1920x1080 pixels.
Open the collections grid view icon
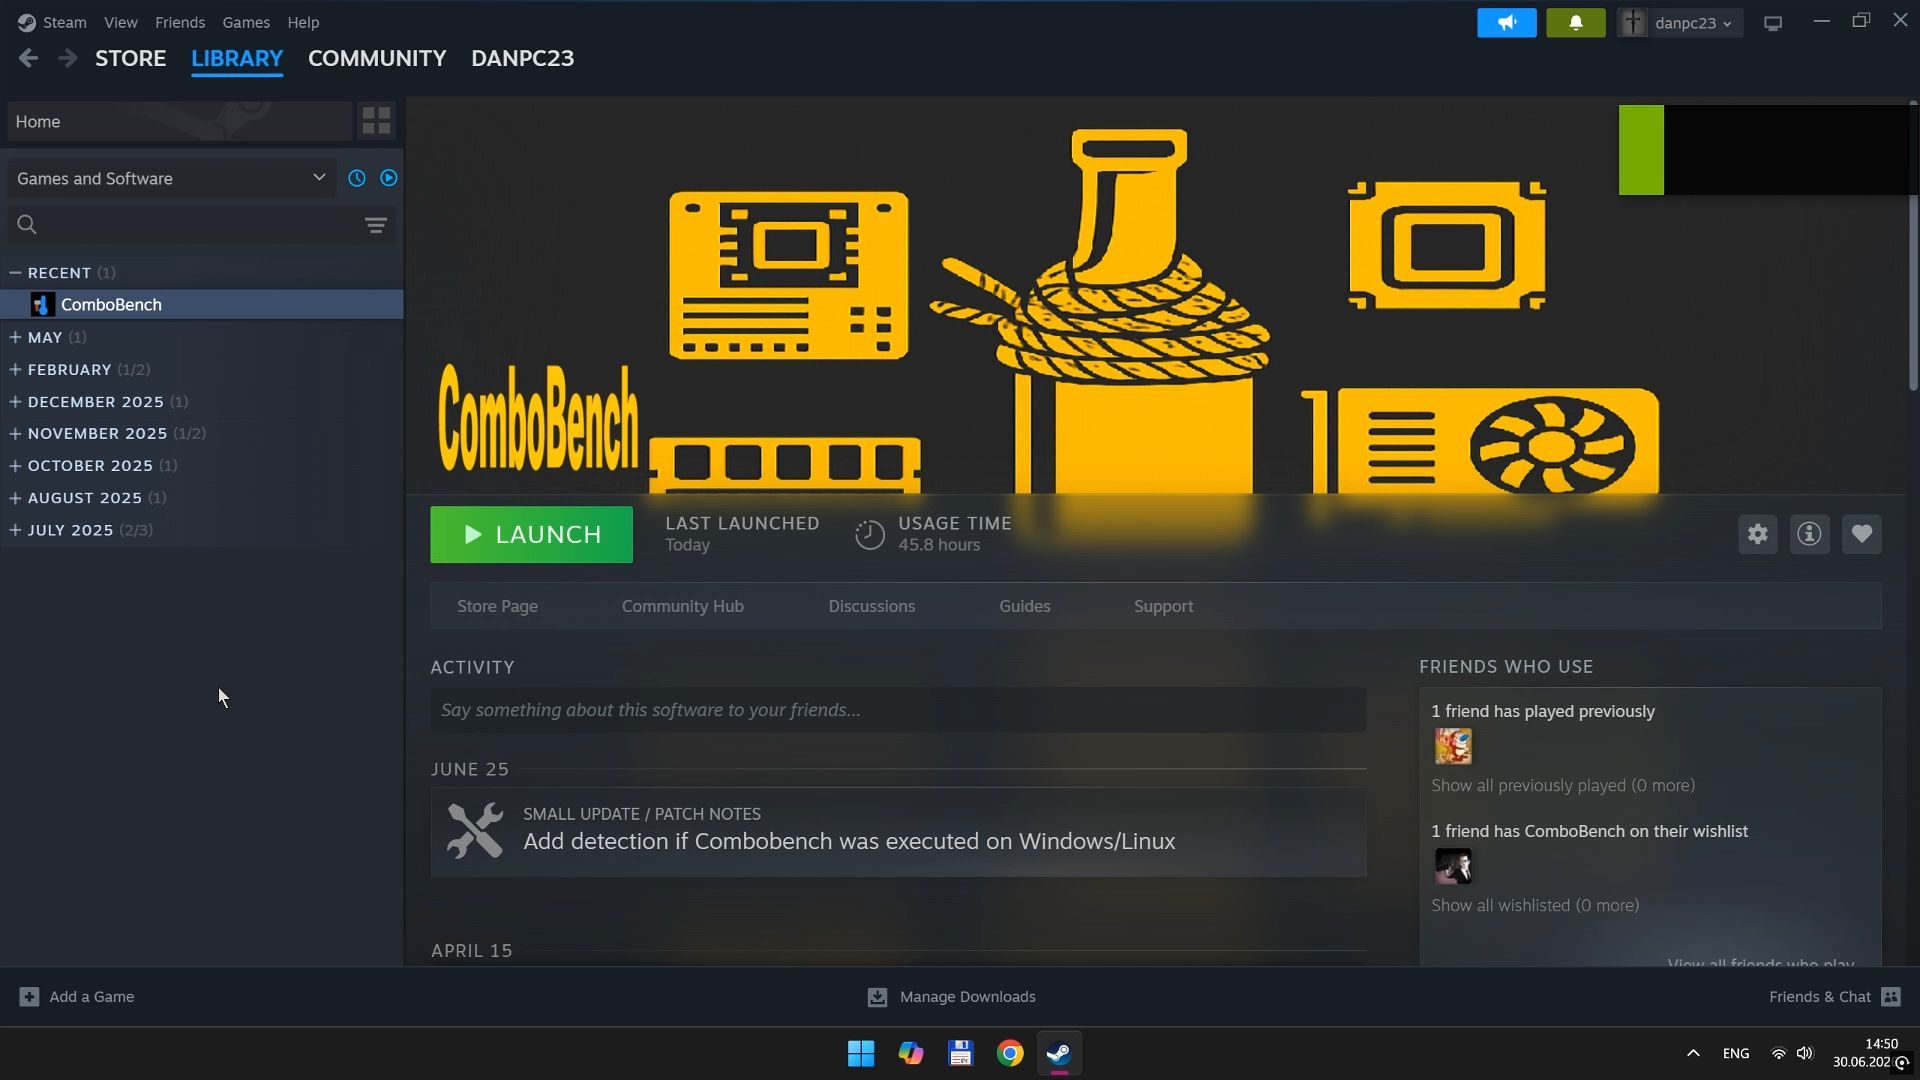(x=376, y=121)
